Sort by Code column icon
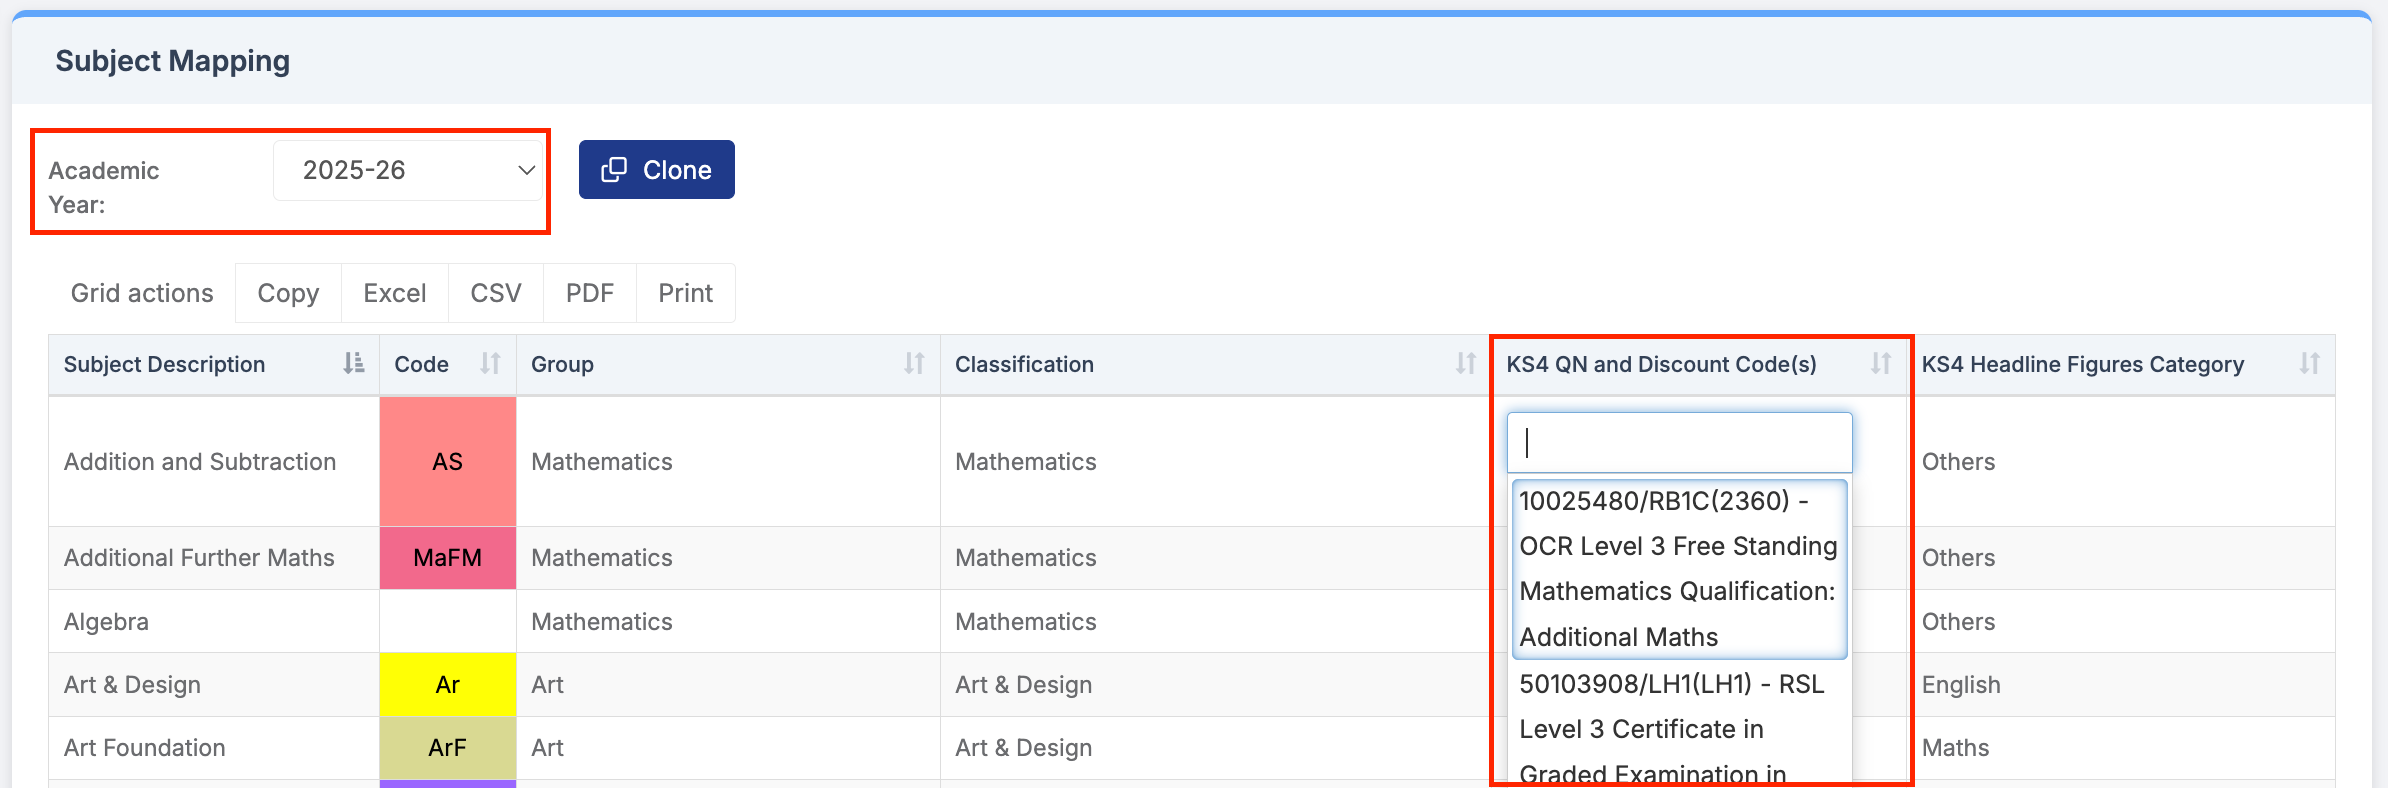 (490, 364)
